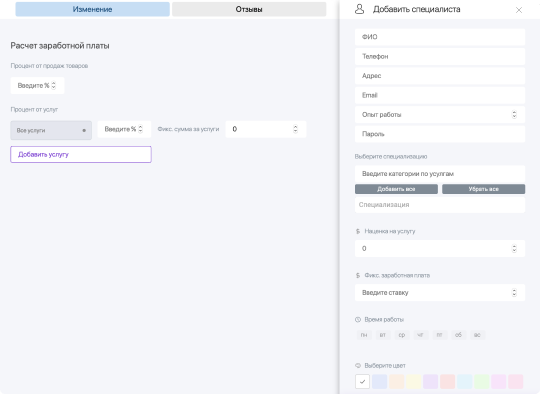Select the white color swatch with checkmark
541x394 pixels.
tap(362, 382)
